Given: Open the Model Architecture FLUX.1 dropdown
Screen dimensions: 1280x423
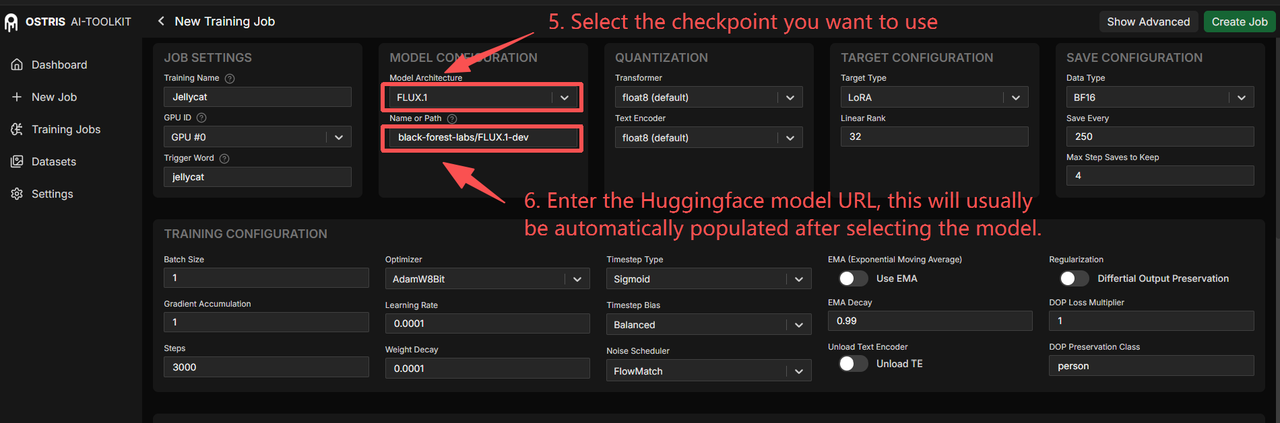Looking at the screenshot, I should 481,97.
